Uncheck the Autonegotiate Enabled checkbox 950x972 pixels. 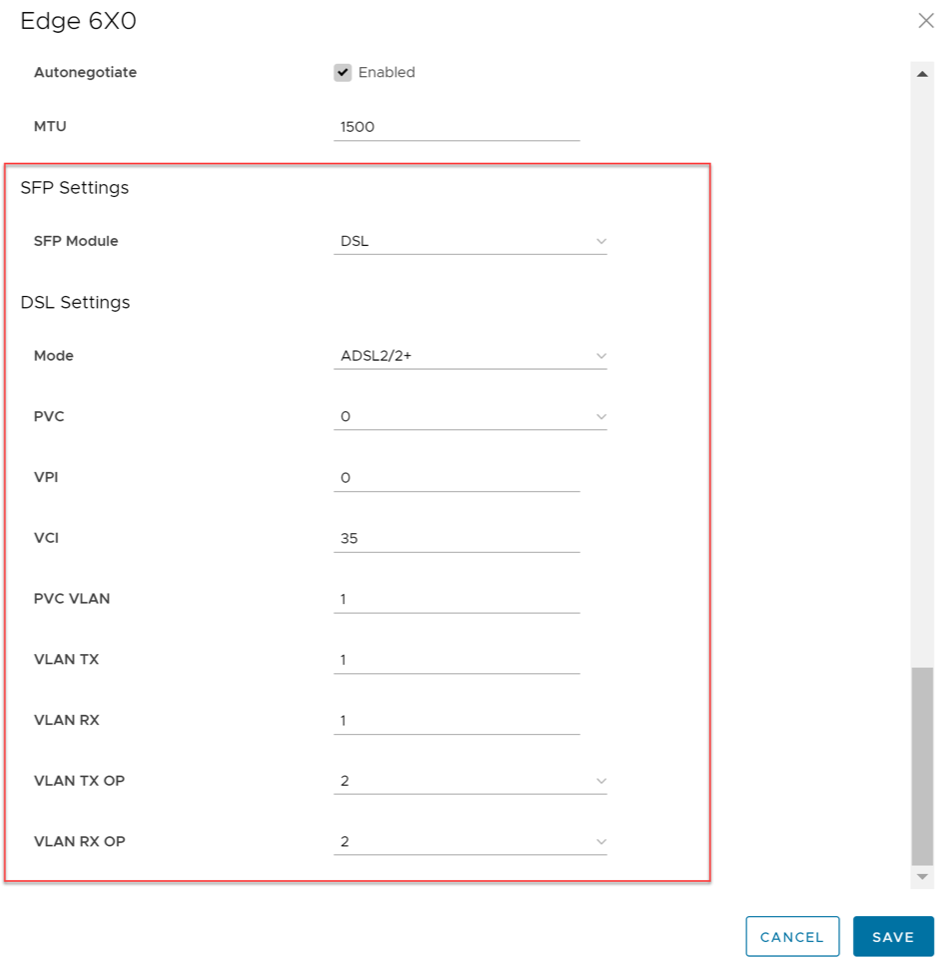coord(343,73)
